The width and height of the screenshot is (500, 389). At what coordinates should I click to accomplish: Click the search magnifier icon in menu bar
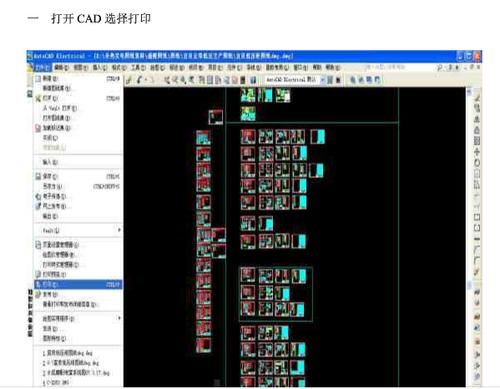click(x=439, y=68)
